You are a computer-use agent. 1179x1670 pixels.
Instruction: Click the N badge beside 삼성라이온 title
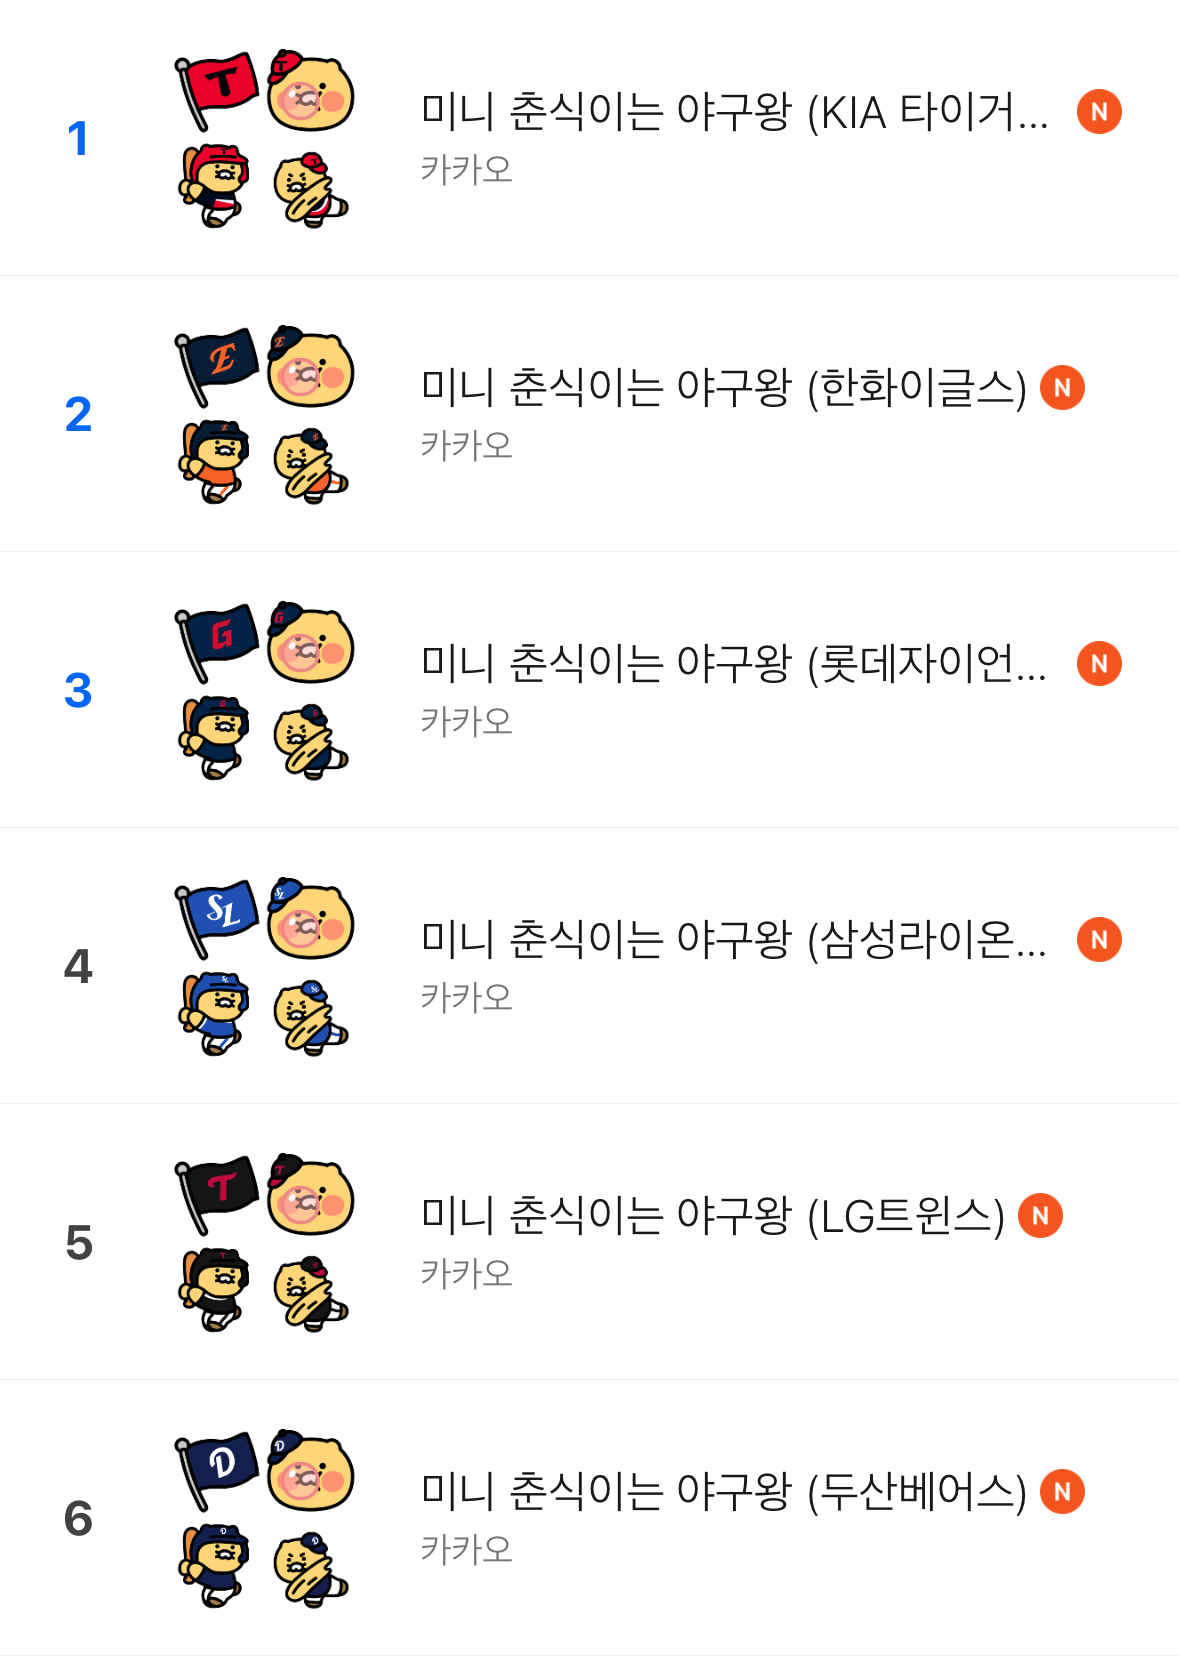[1099, 940]
